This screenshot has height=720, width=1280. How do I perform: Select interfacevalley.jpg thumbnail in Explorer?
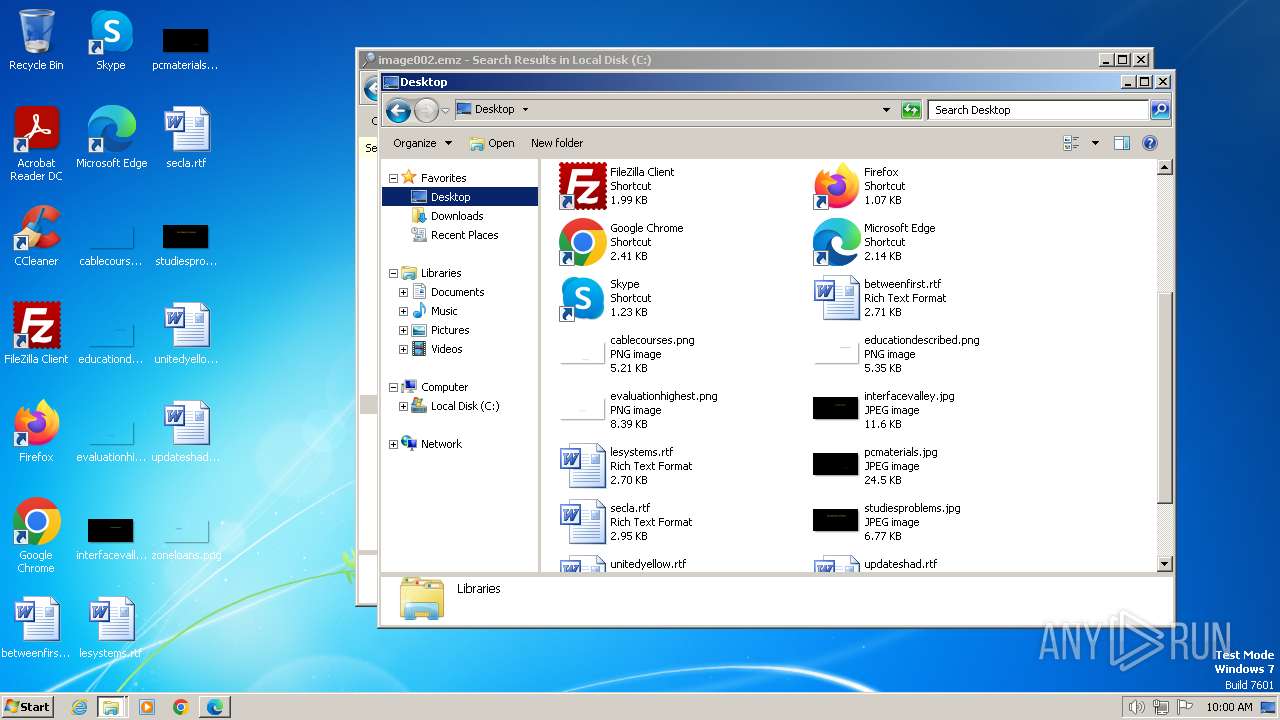tap(835, 408)
